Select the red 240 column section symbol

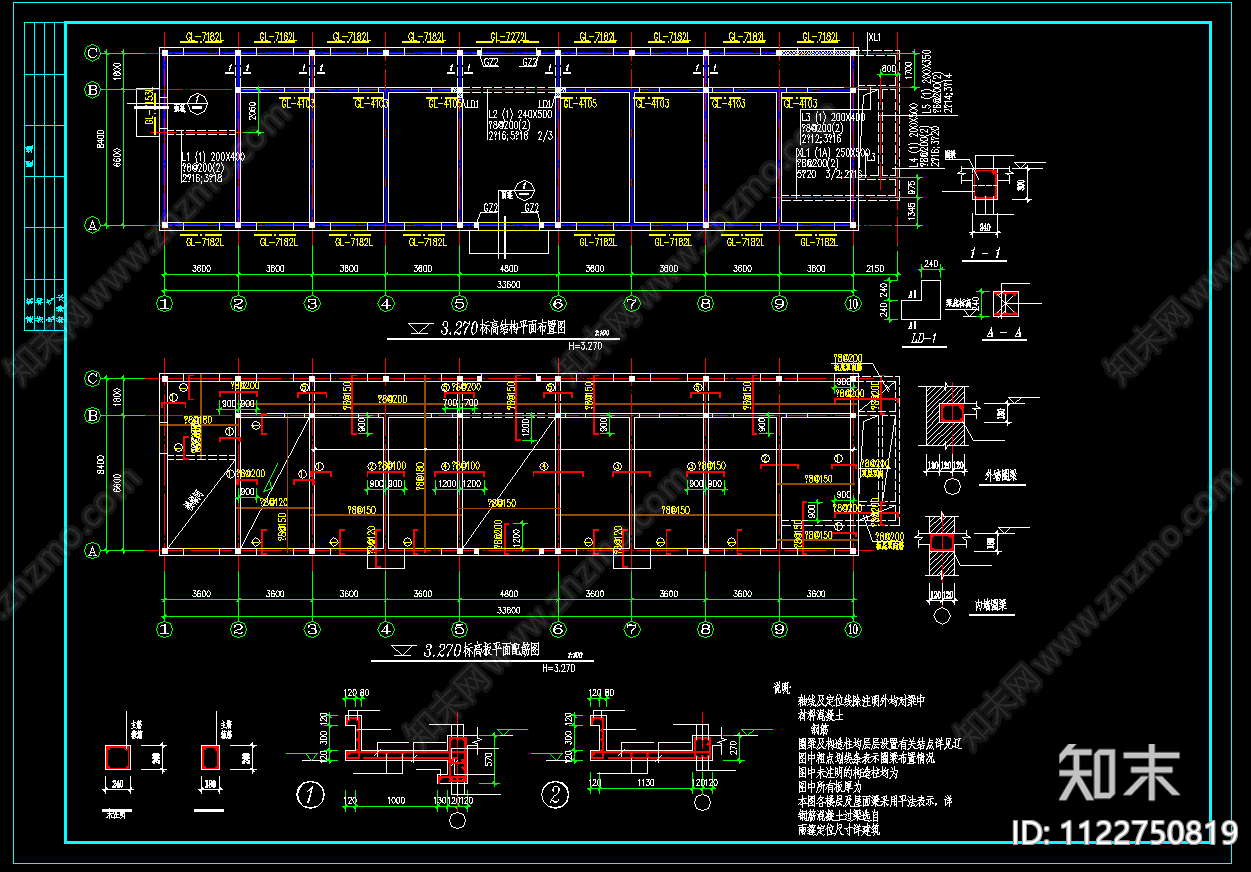click(x=118, y=758)
